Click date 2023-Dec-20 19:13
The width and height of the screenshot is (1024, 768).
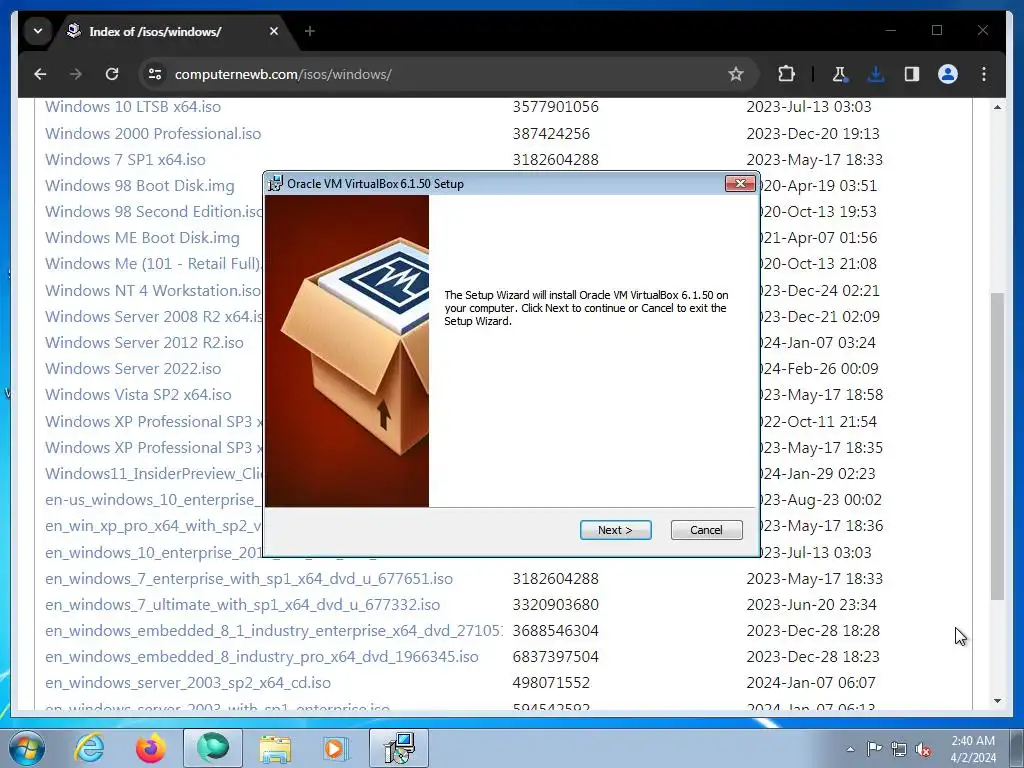point(812,133)
